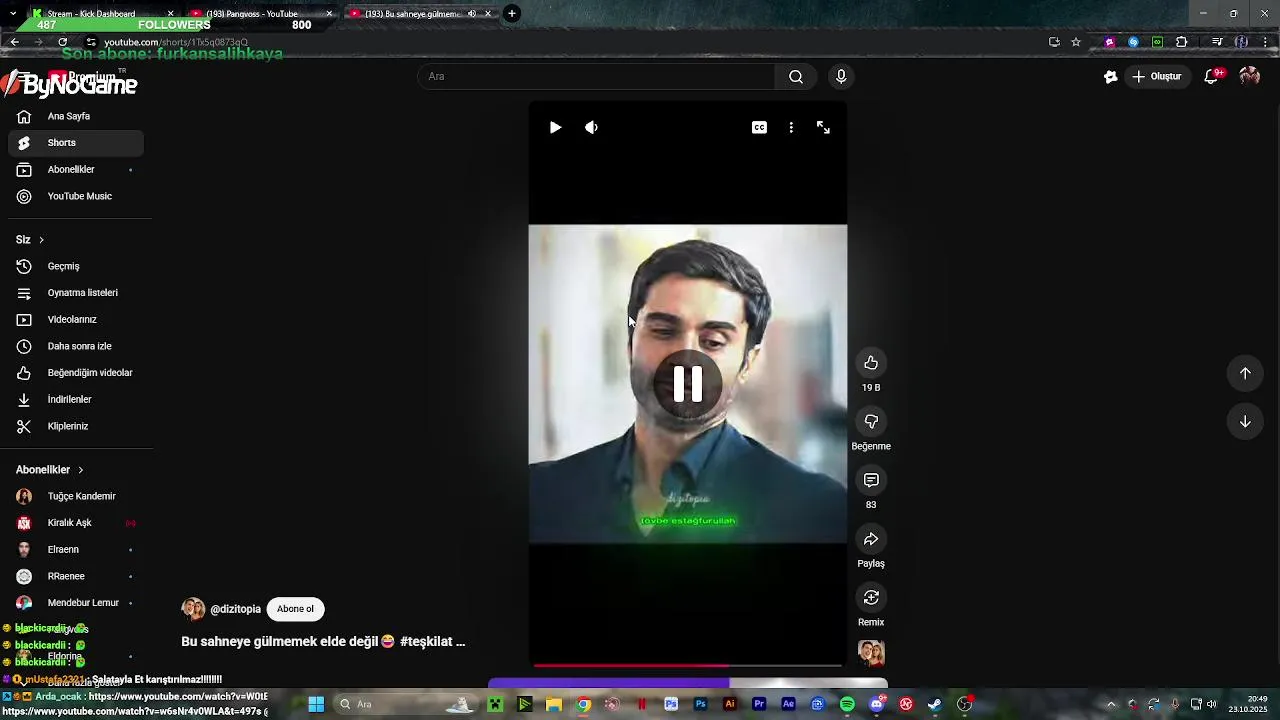Click the browser address bar URL
This screenshot has height=720, width=1280.
coord(176,43)
